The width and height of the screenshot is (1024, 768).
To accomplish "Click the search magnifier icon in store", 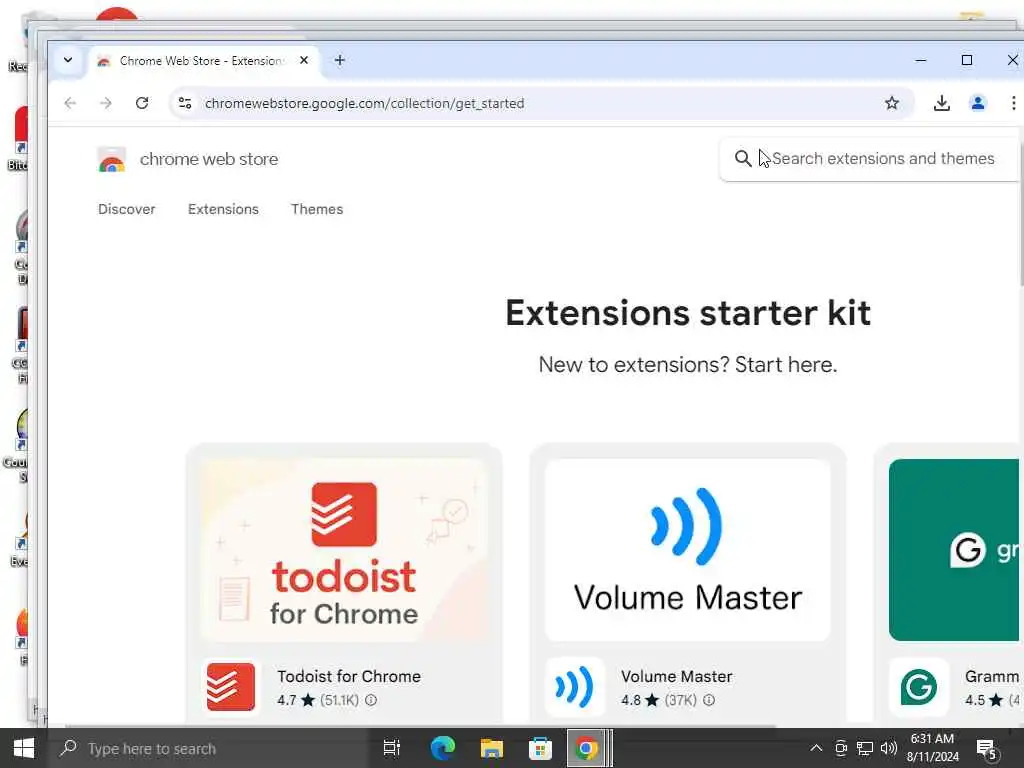I will click(743, 159).
